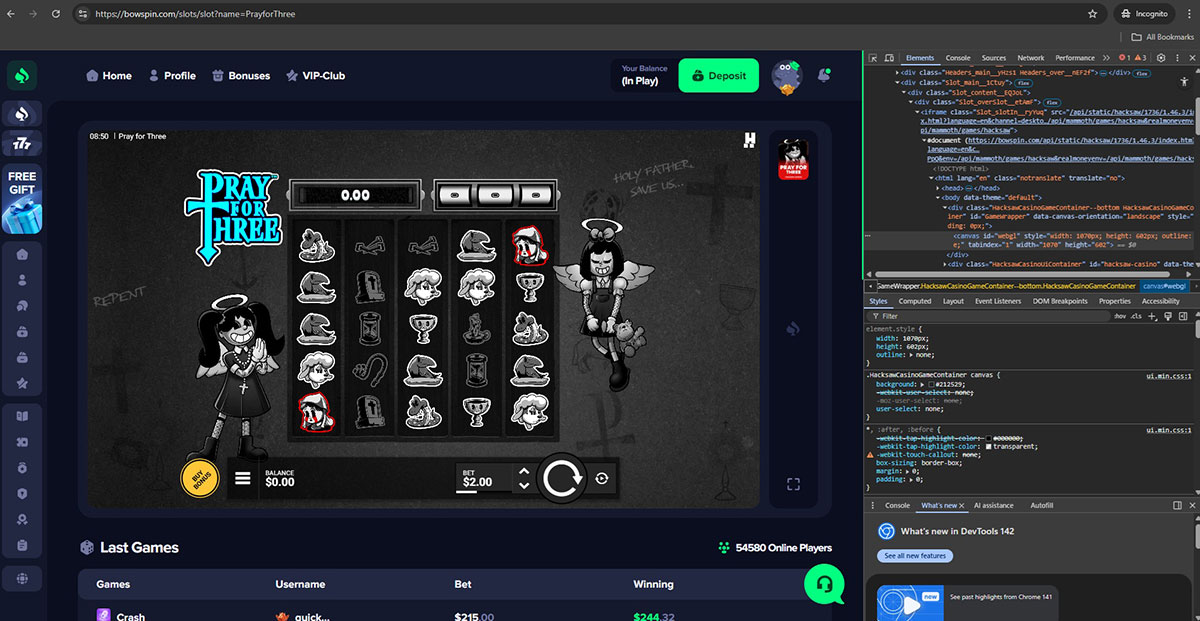This screenshot has height=621, width=1200.
Task: Select the Pray for Three game thumbnail
Action: click(793, 159)
